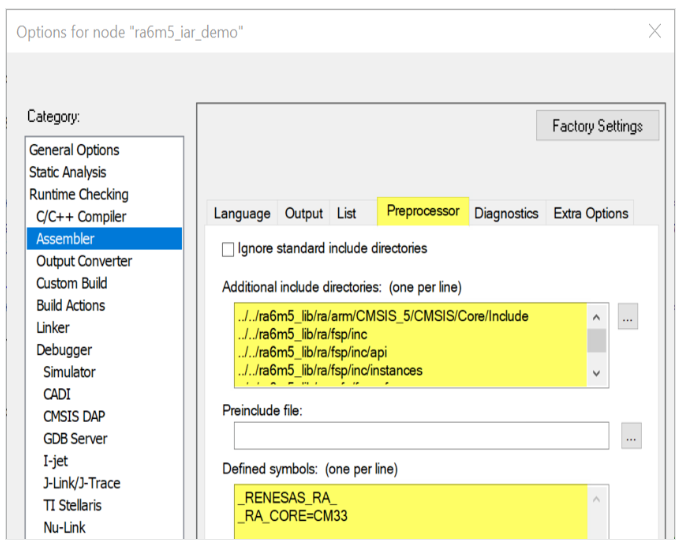Image resolution: width=683 pixels, height=547 pixels.
Task: Select Build Actions category
Action: pos(71,306)
